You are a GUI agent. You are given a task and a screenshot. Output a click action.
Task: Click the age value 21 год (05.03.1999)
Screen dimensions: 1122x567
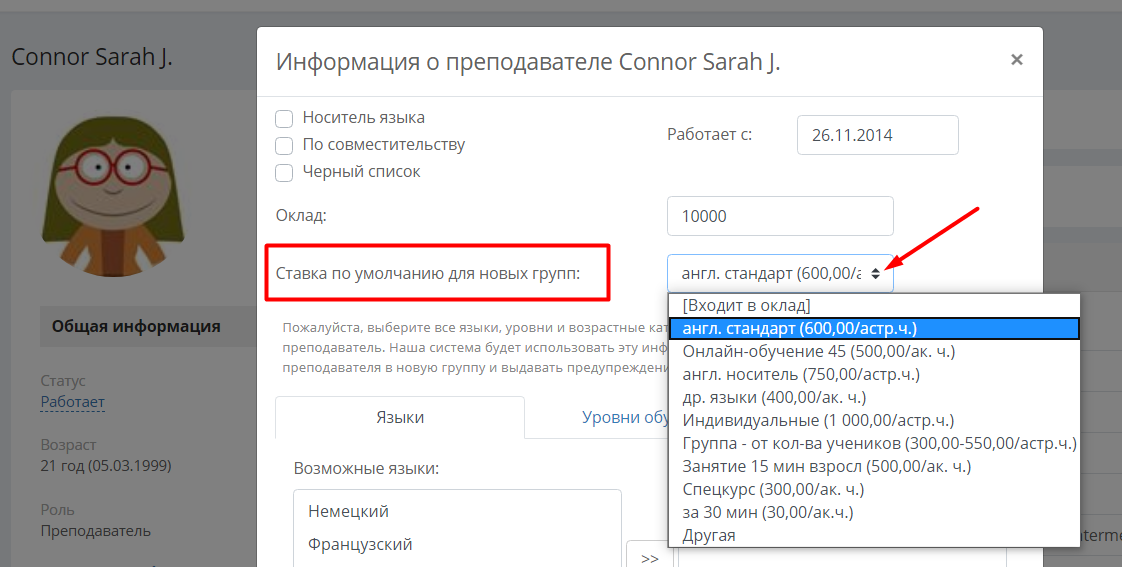(x=106, y=466)
